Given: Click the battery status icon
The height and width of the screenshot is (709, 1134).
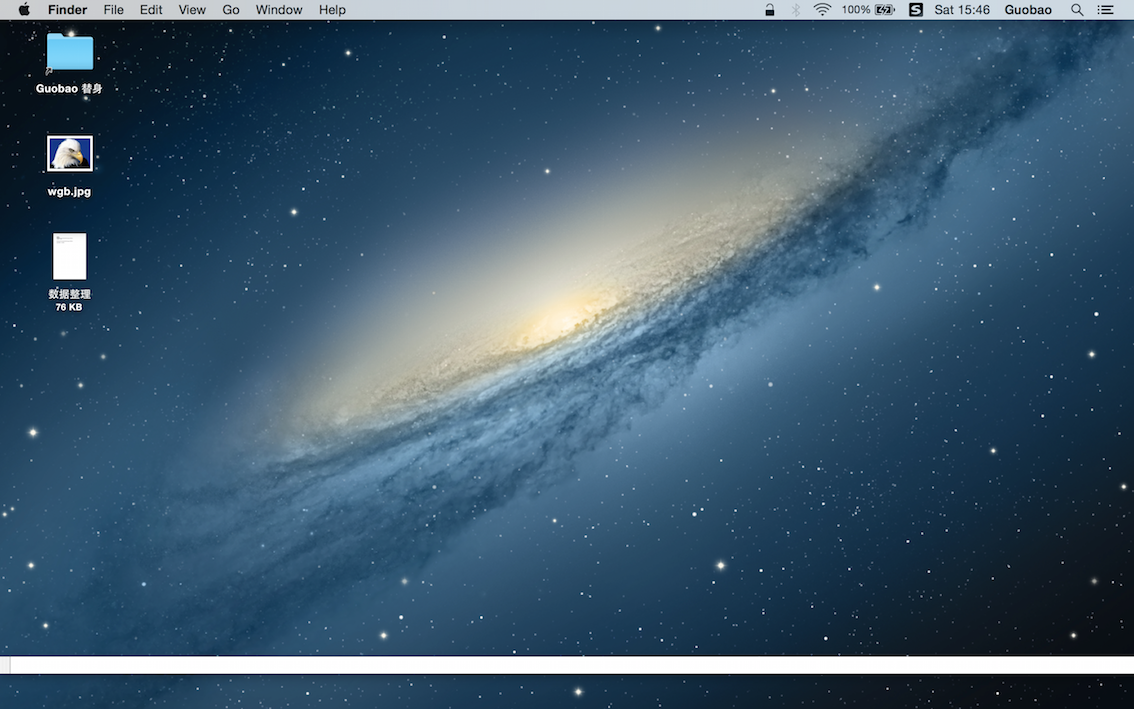Looking at the screenshot, I should (884, 10).
